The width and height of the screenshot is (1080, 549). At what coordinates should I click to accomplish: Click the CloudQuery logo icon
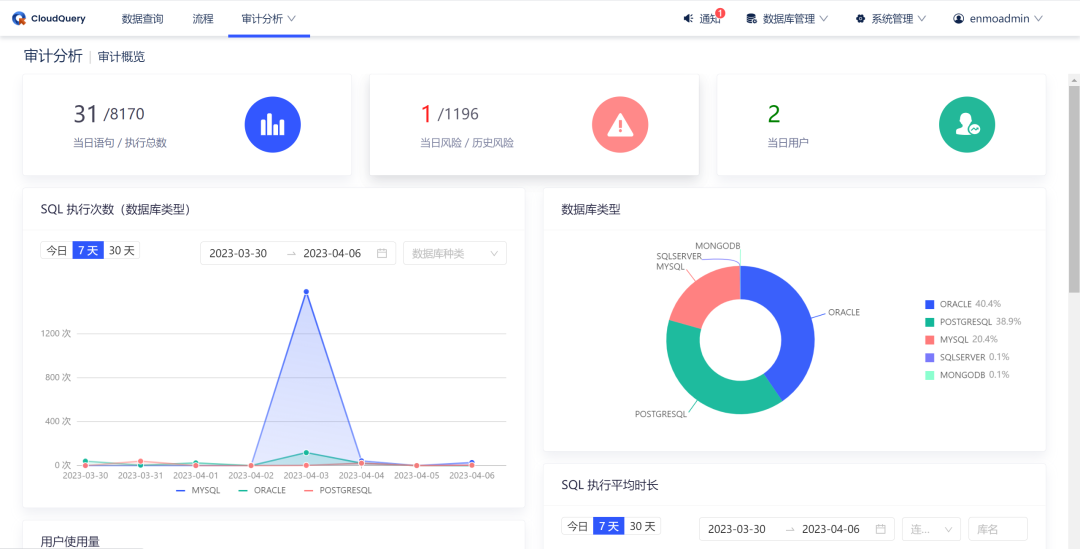19,19
